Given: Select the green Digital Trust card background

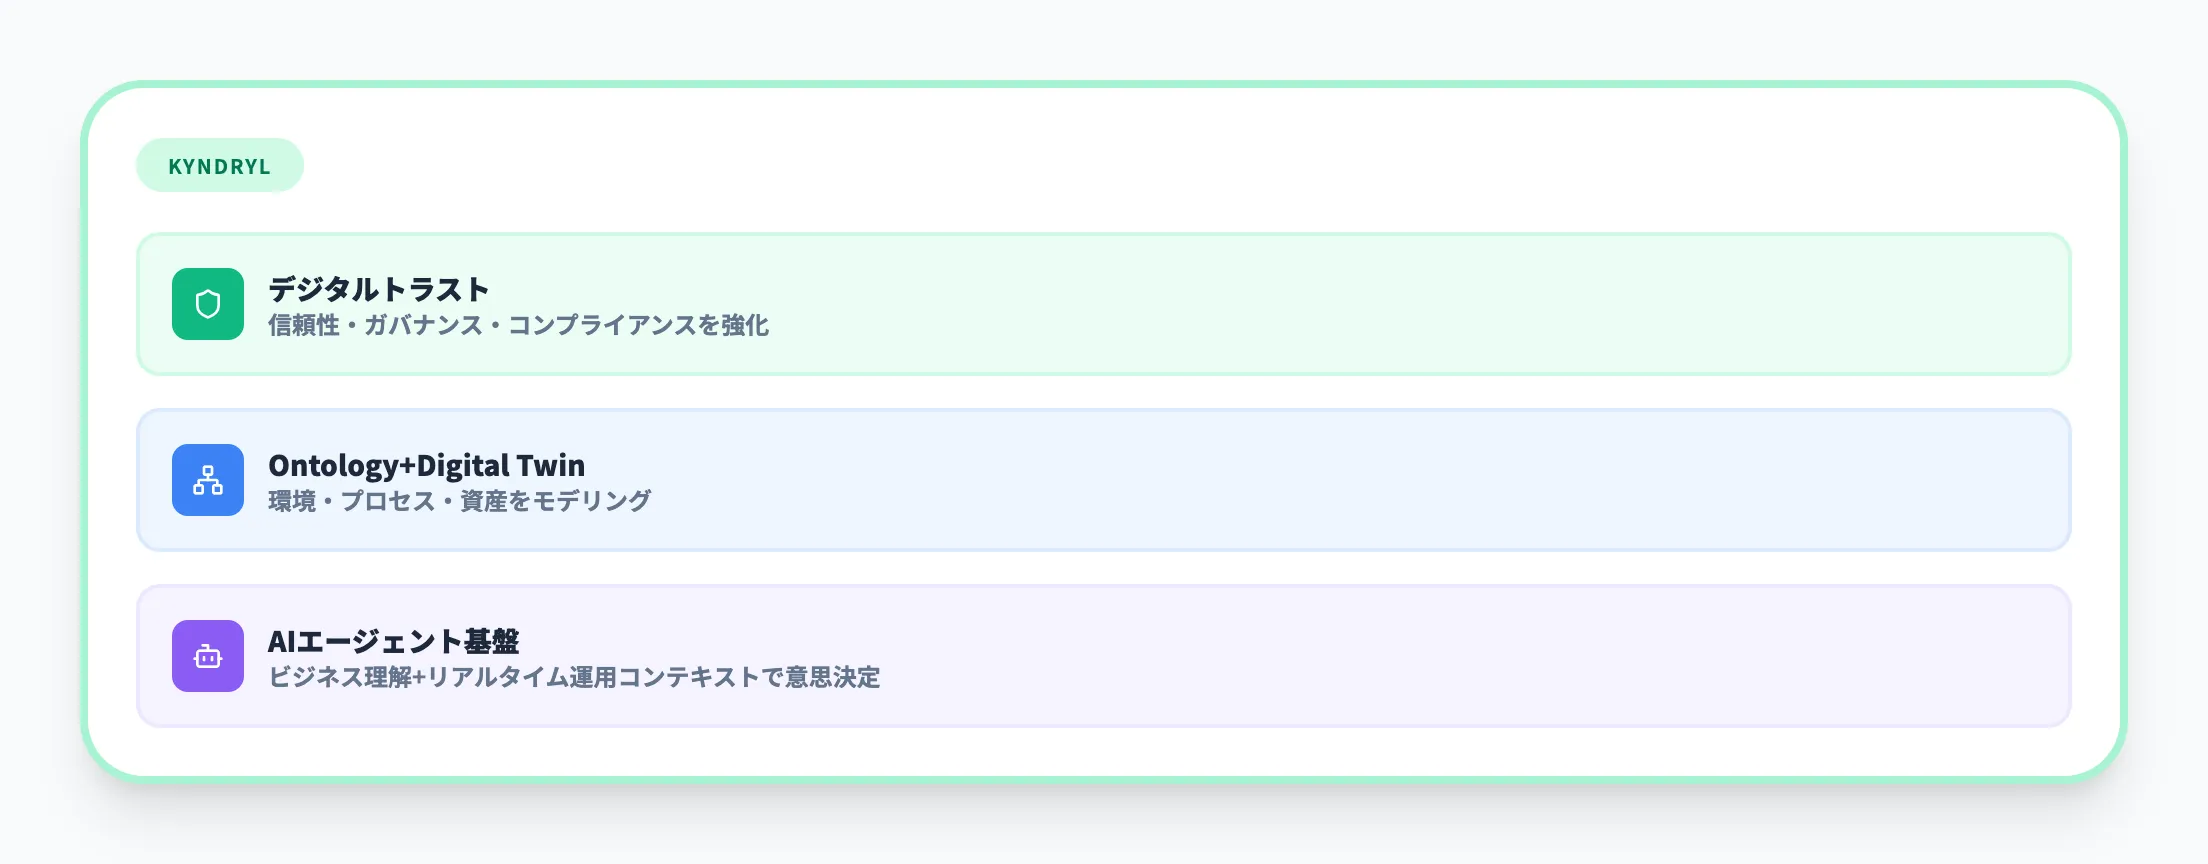Looking at the screenshot, I should tap(1400, 304).
